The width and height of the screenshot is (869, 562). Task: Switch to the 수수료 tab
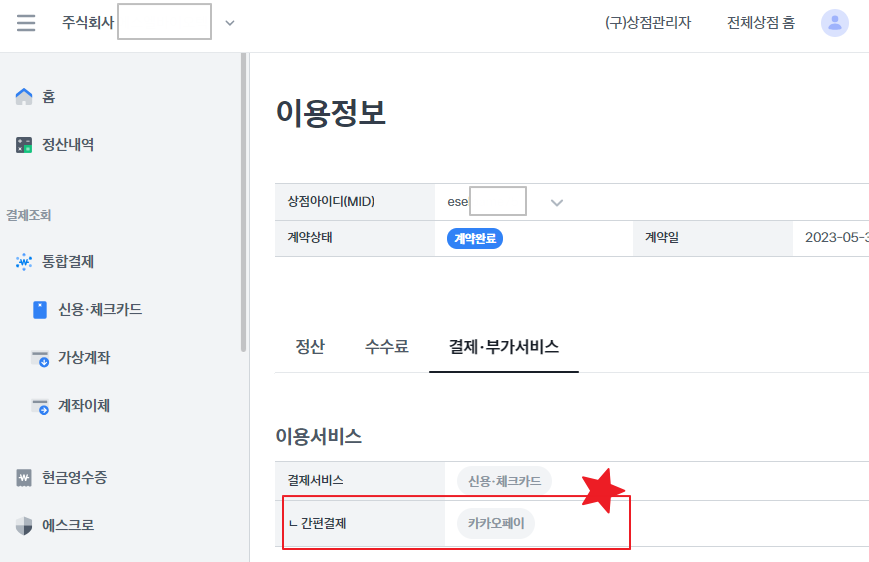(387, 347)
